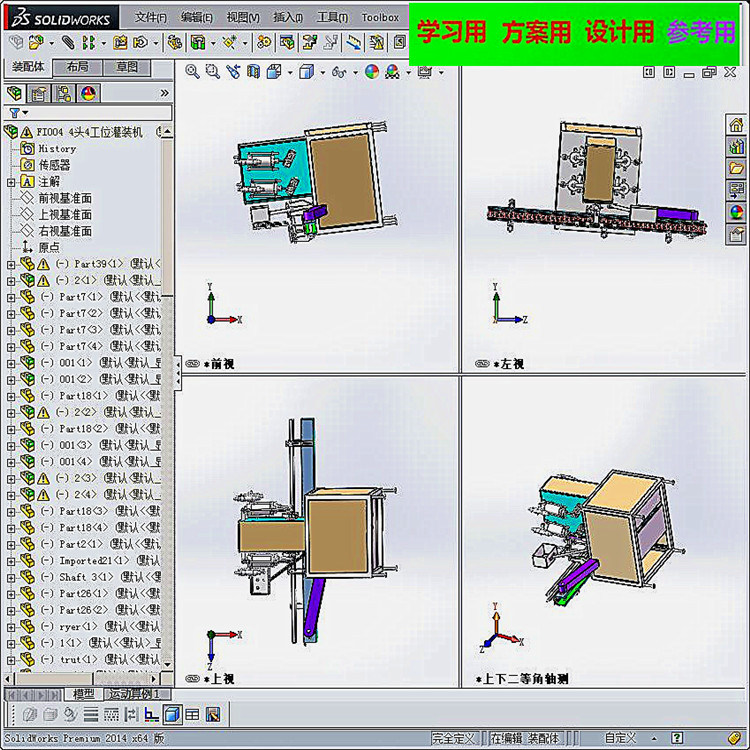Open the 文件(F) menu
This screenshot has width=750, height=750.
coord(151,18)
